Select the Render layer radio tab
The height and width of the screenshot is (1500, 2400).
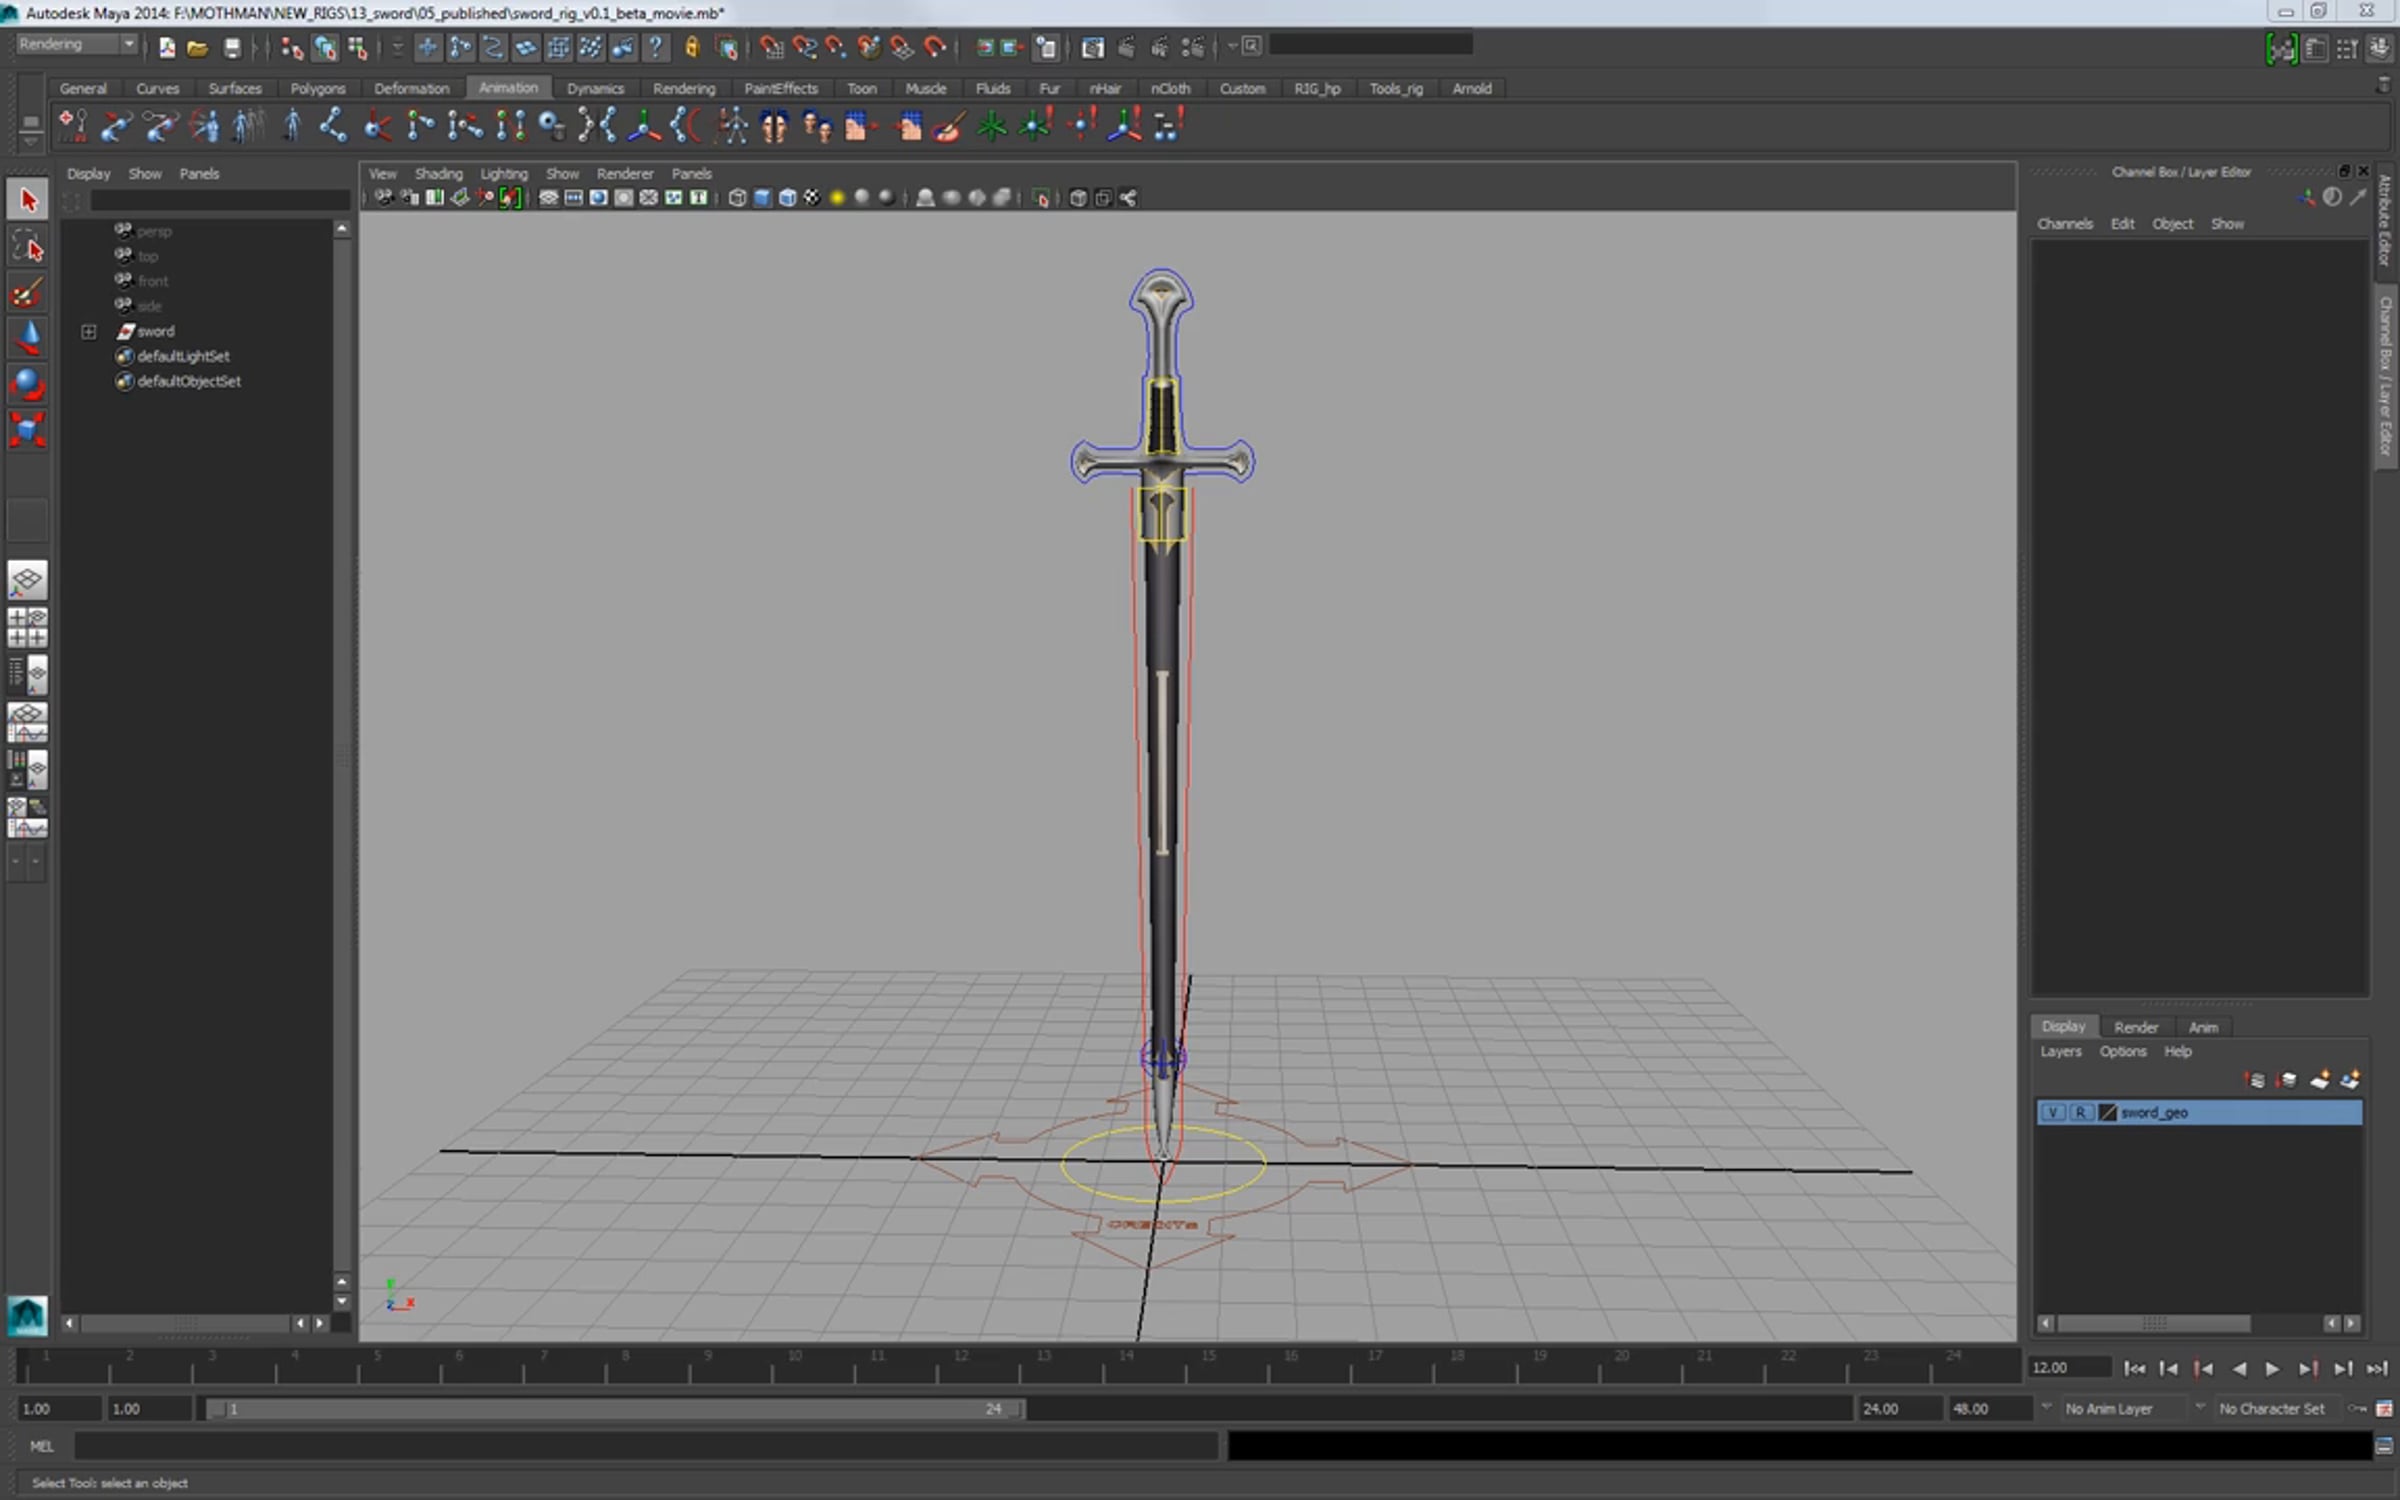2135,1027
